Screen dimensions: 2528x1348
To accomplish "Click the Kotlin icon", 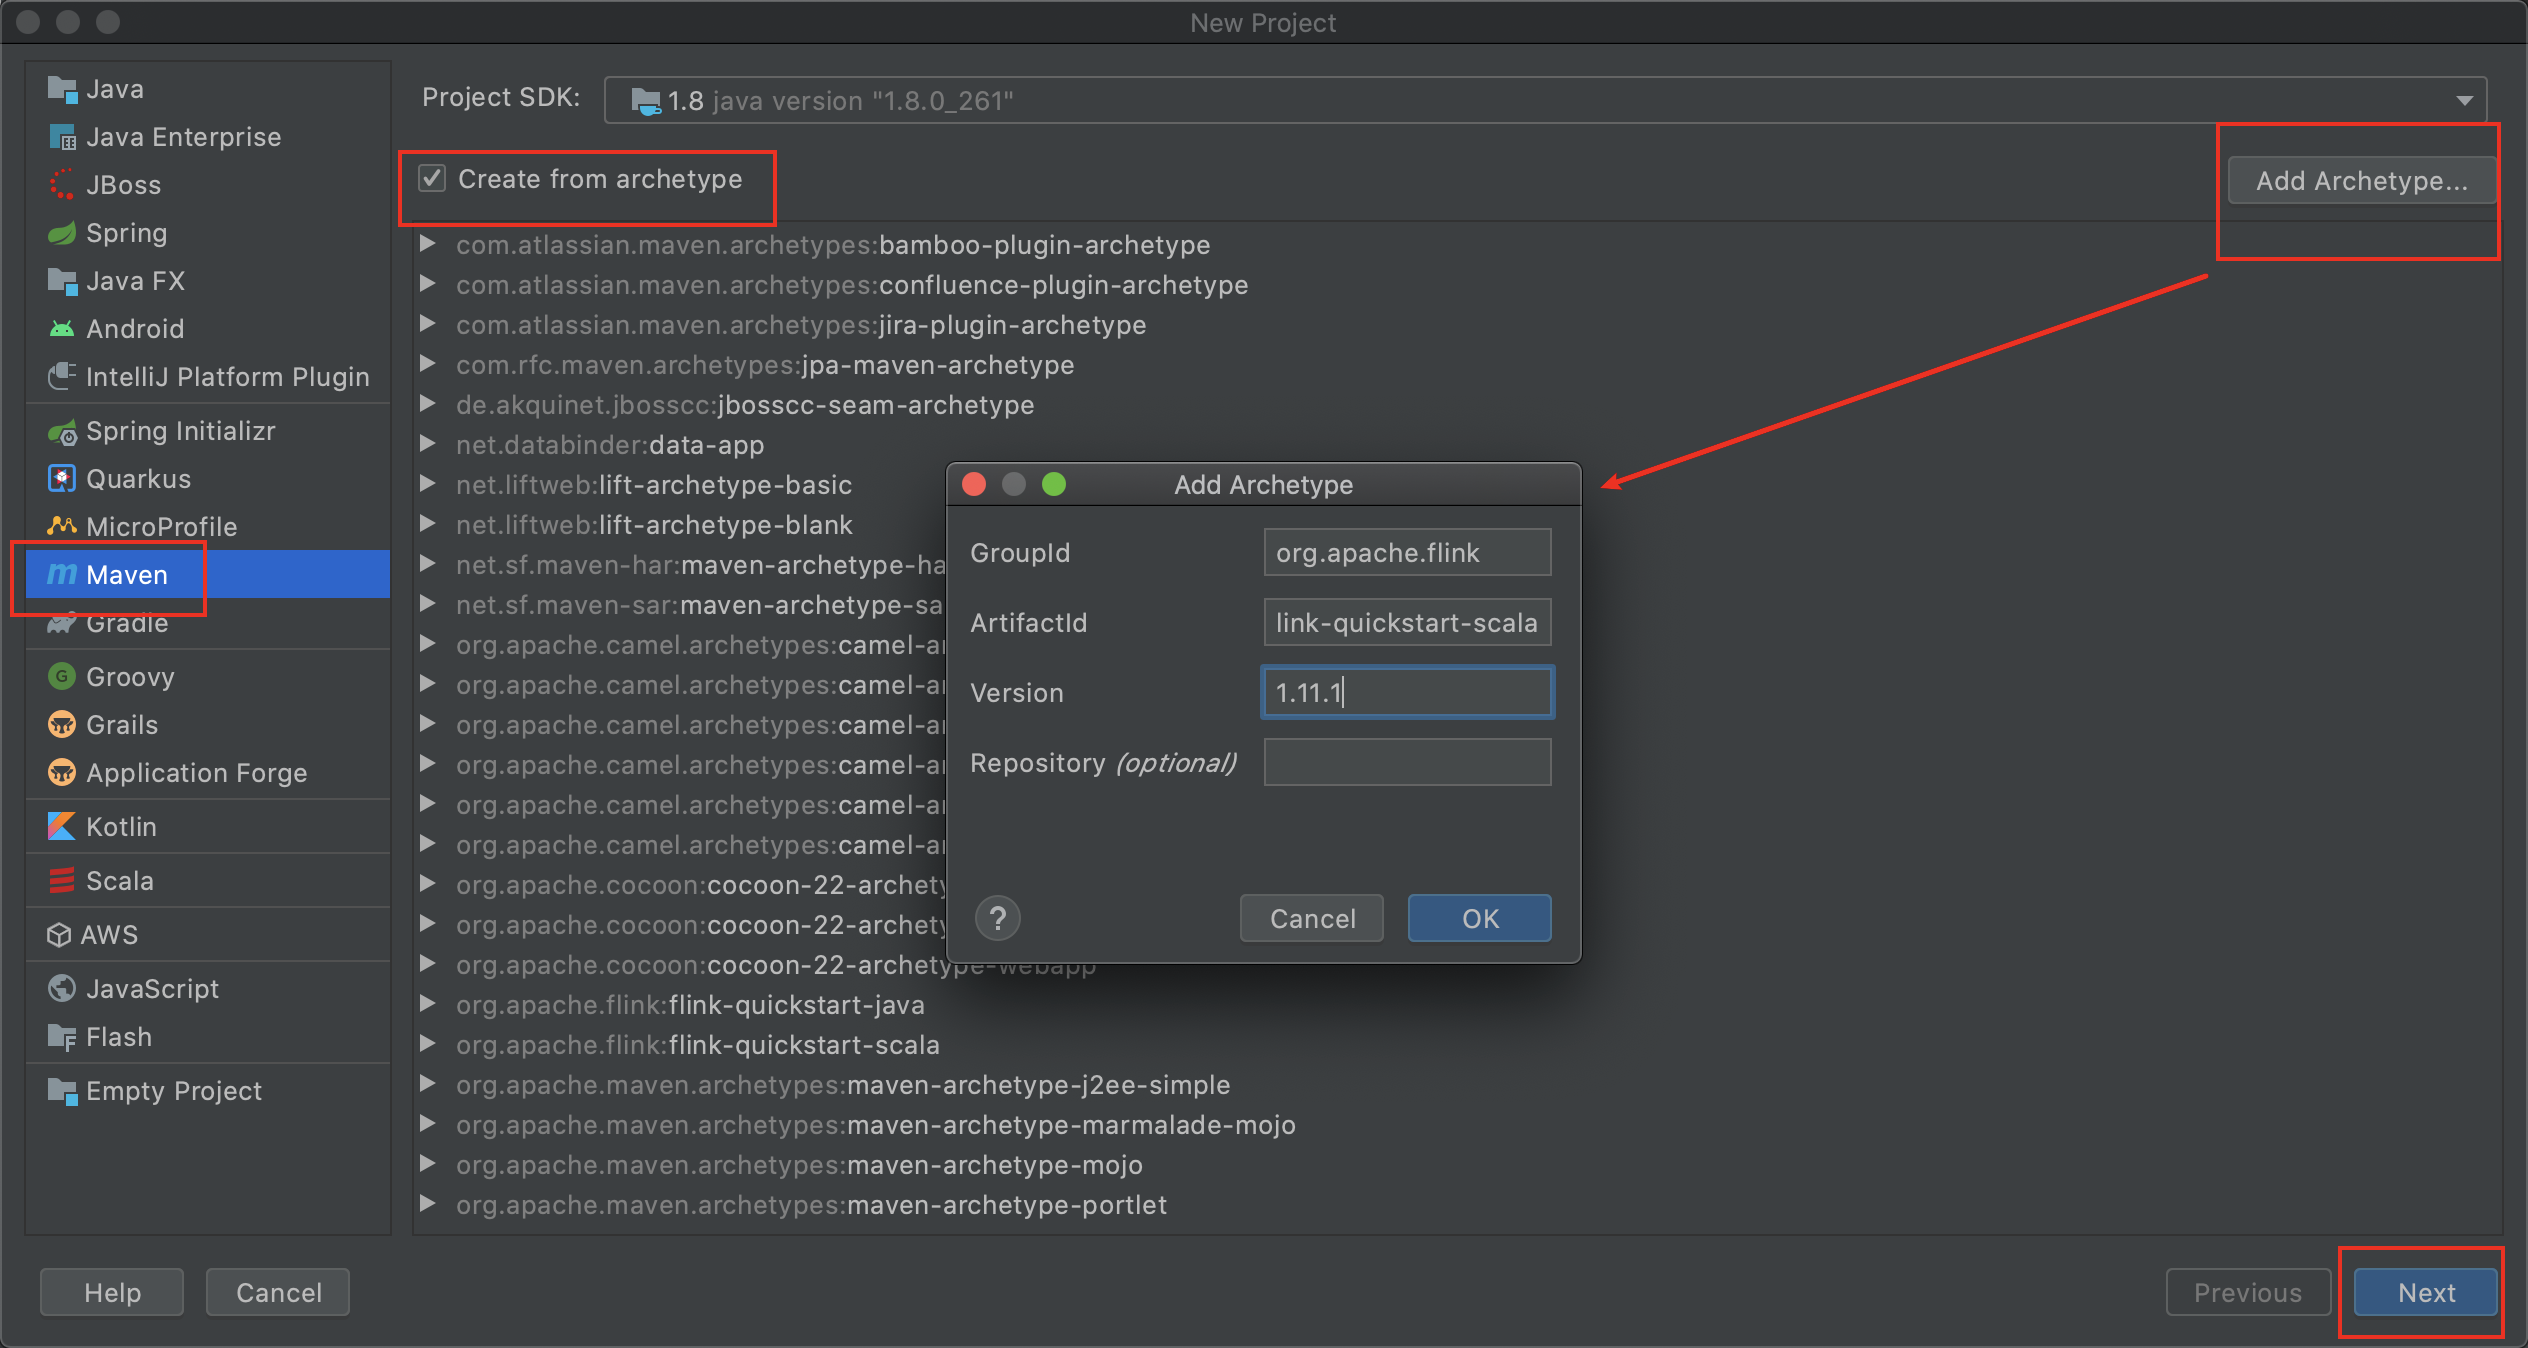I will click(62, 827).
